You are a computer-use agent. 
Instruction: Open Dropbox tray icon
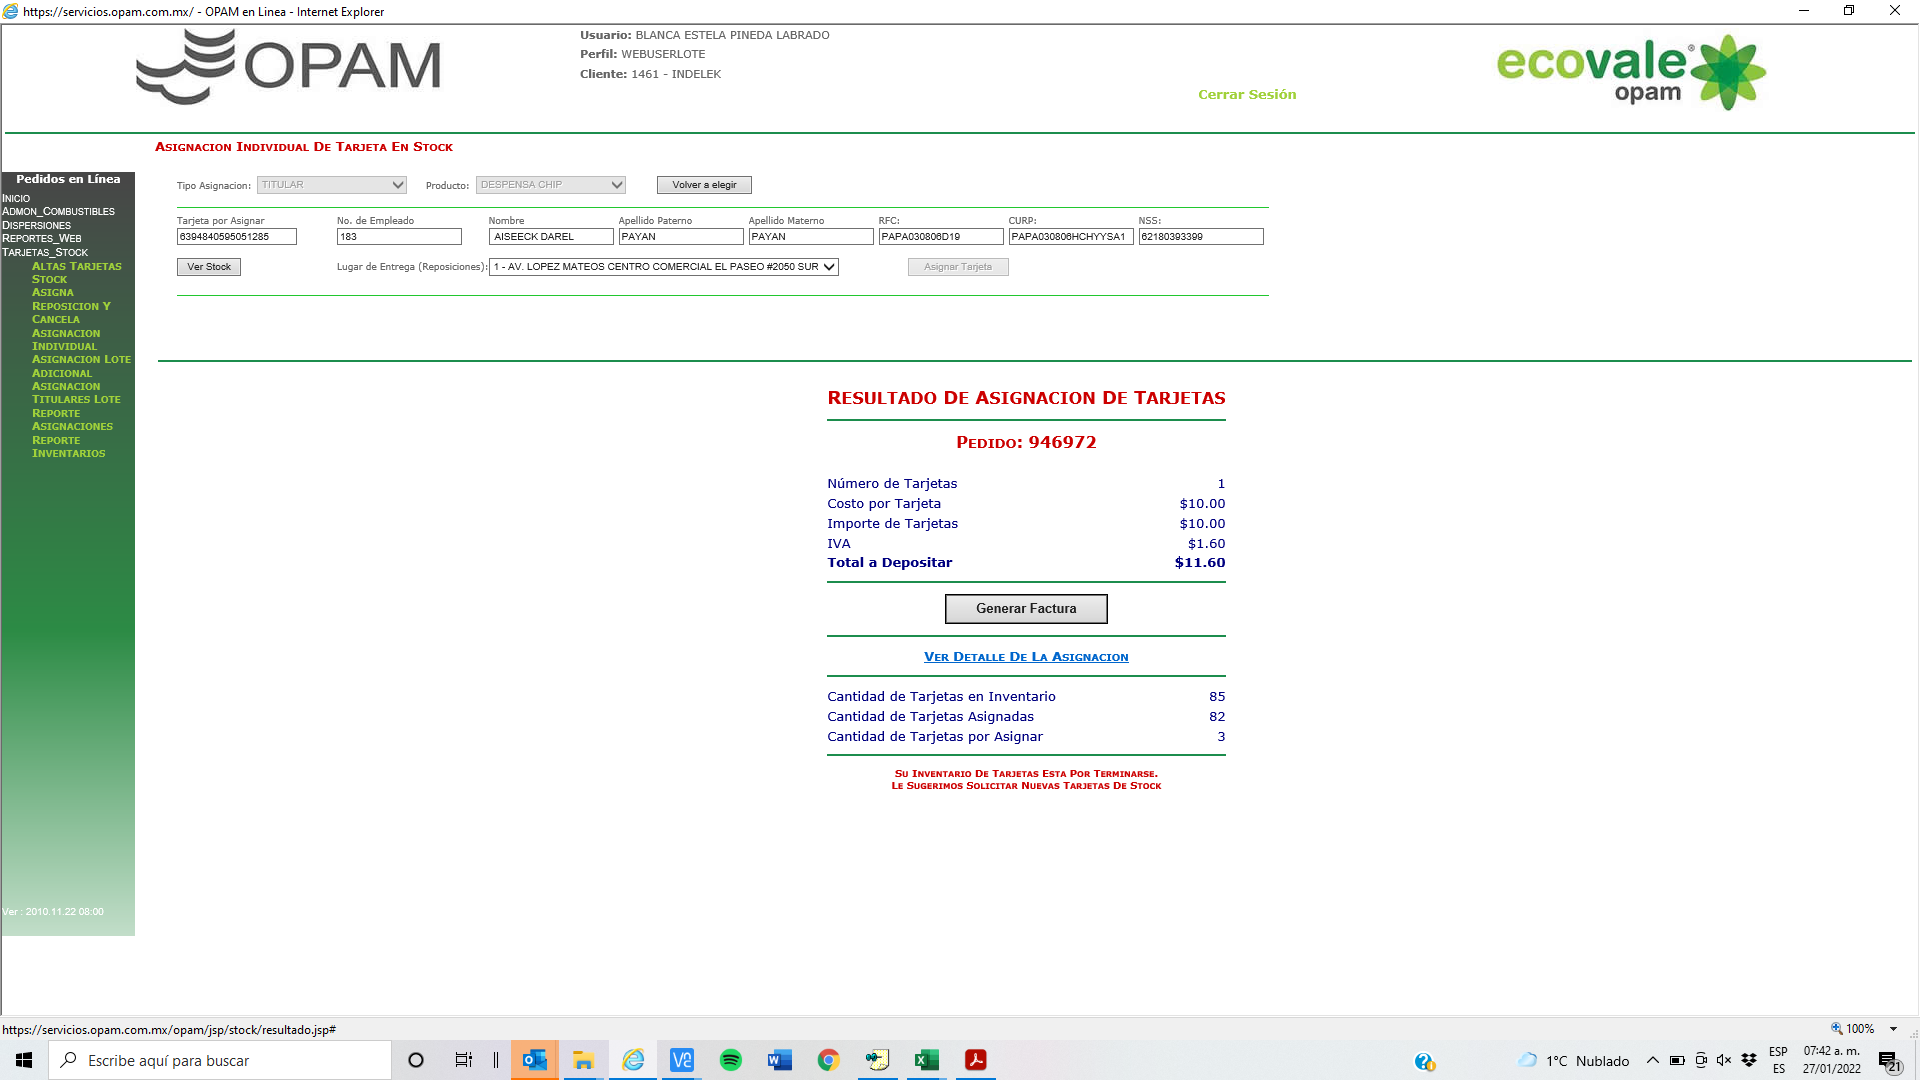click(x=1749, y=1060)
